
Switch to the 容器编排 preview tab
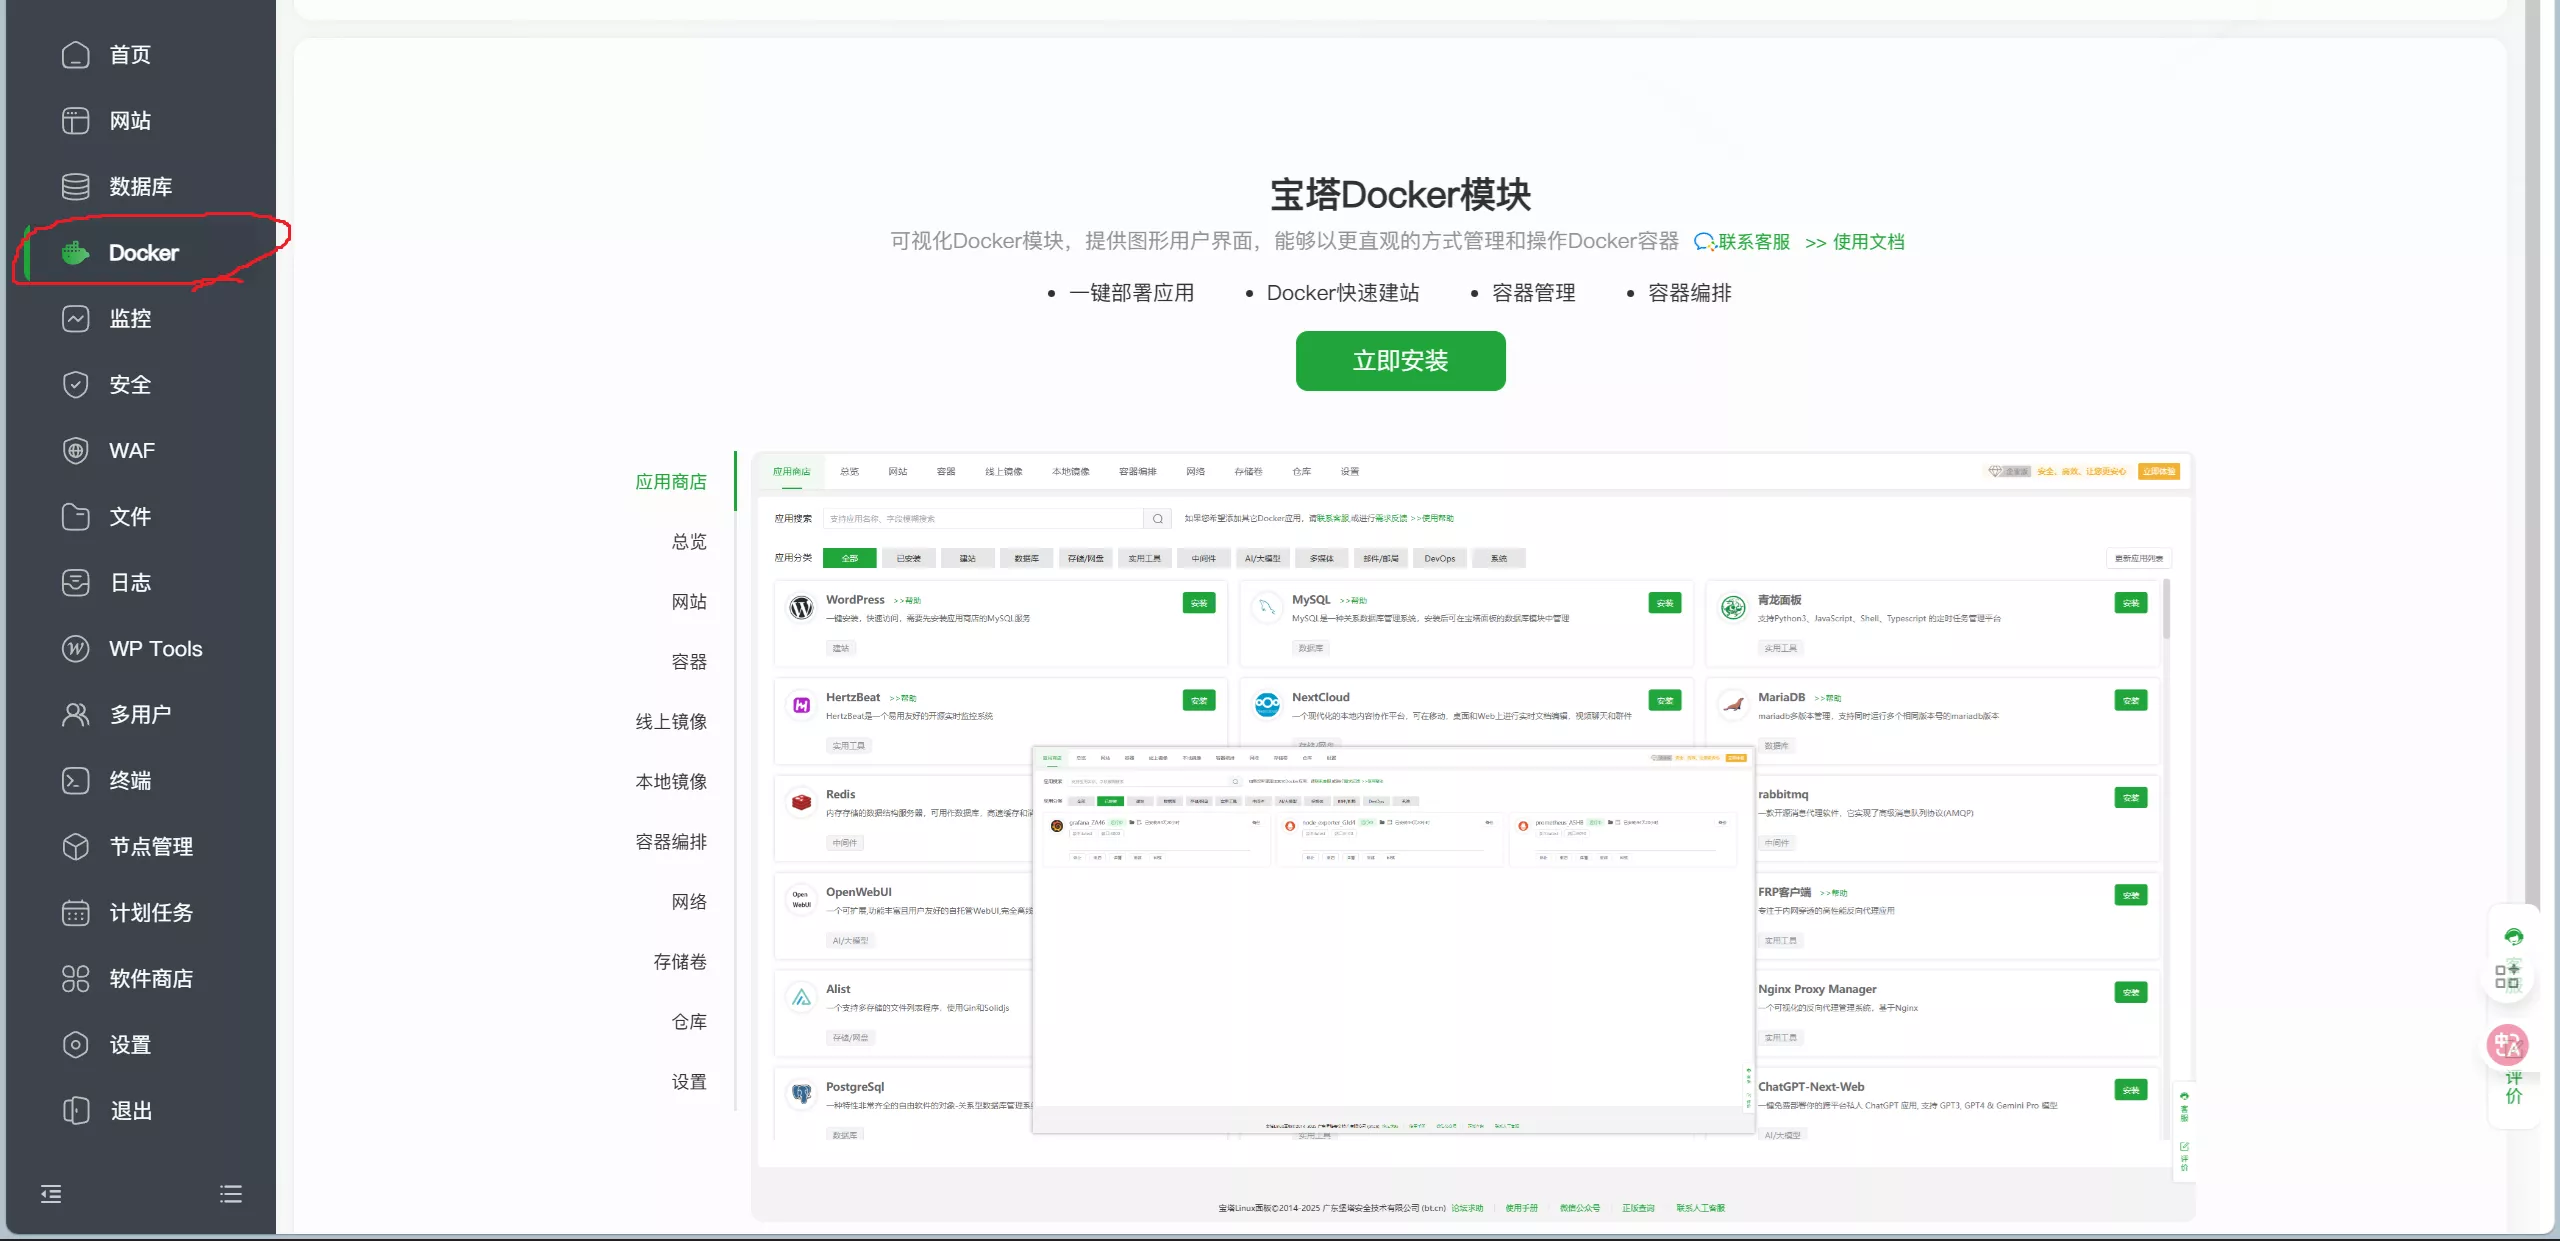pos(670,842)
